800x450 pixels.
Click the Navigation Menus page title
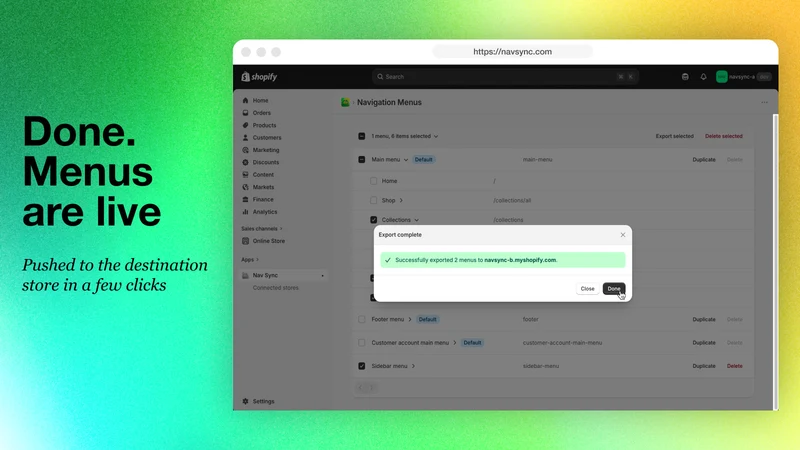389,103
